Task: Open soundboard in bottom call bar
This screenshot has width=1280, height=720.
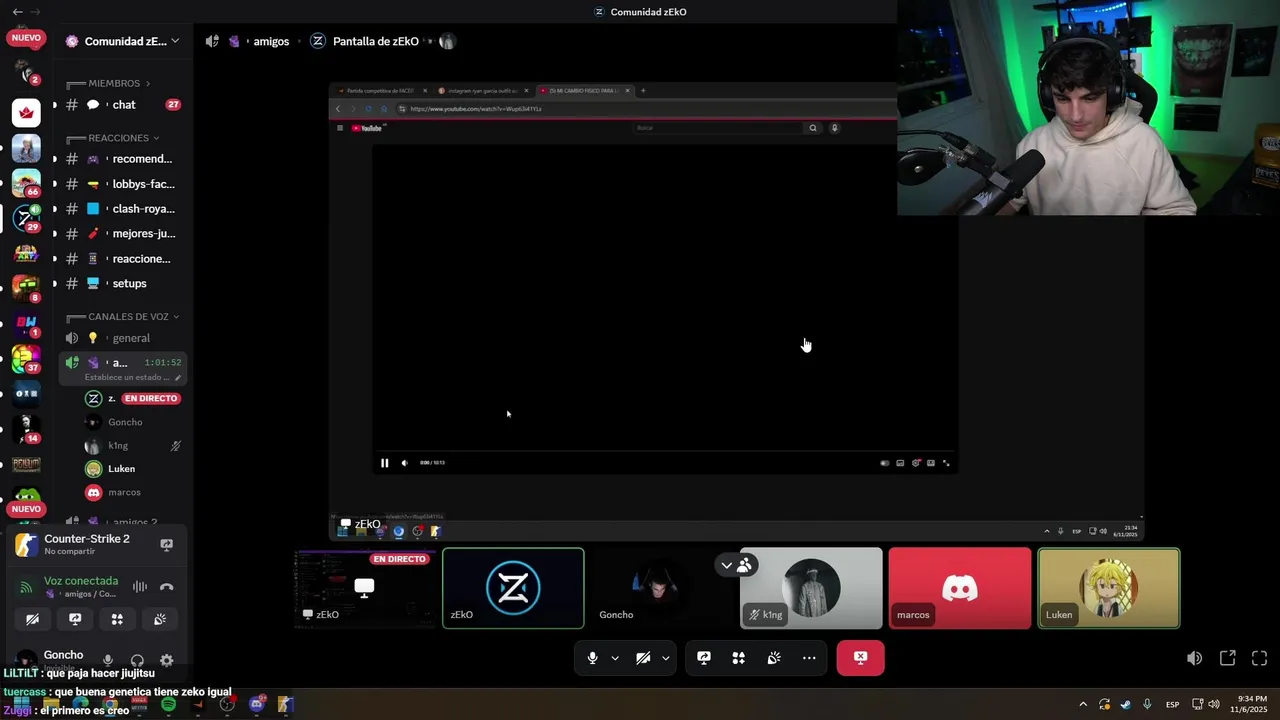Action: tap(774, 658)
